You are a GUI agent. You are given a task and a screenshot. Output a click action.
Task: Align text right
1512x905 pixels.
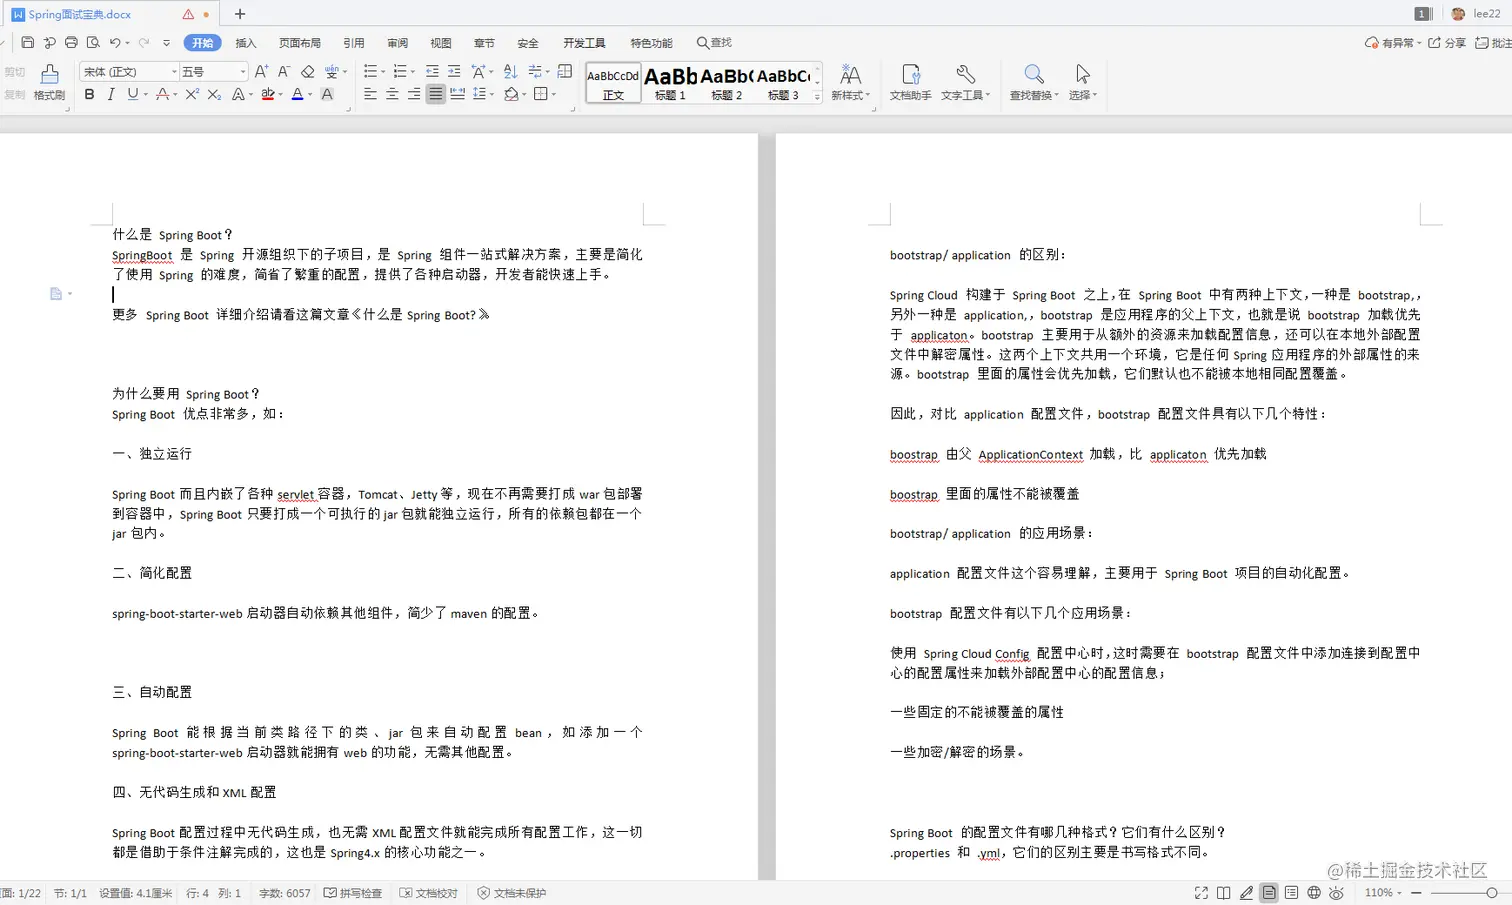pyautogui.click(x=414, y=94)
